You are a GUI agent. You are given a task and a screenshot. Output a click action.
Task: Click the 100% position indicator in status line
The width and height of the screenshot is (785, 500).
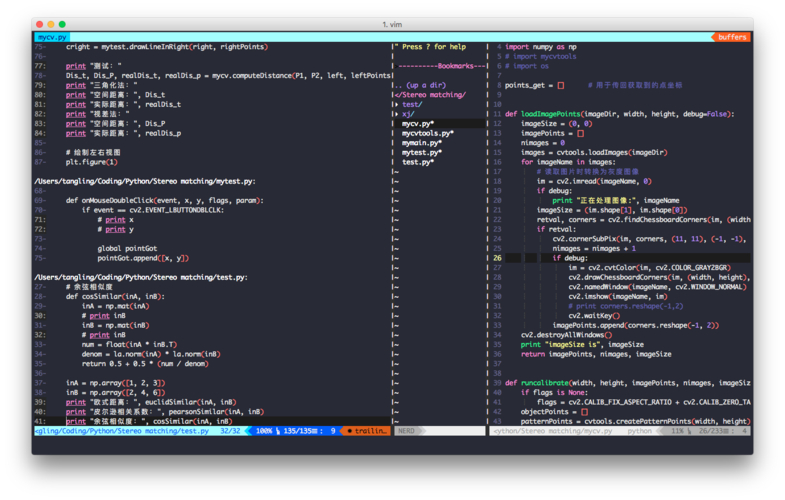264,431
